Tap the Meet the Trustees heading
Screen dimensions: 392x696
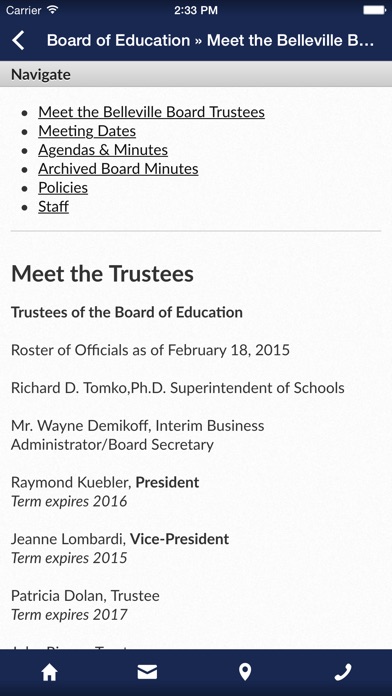[x=102, y=273]
